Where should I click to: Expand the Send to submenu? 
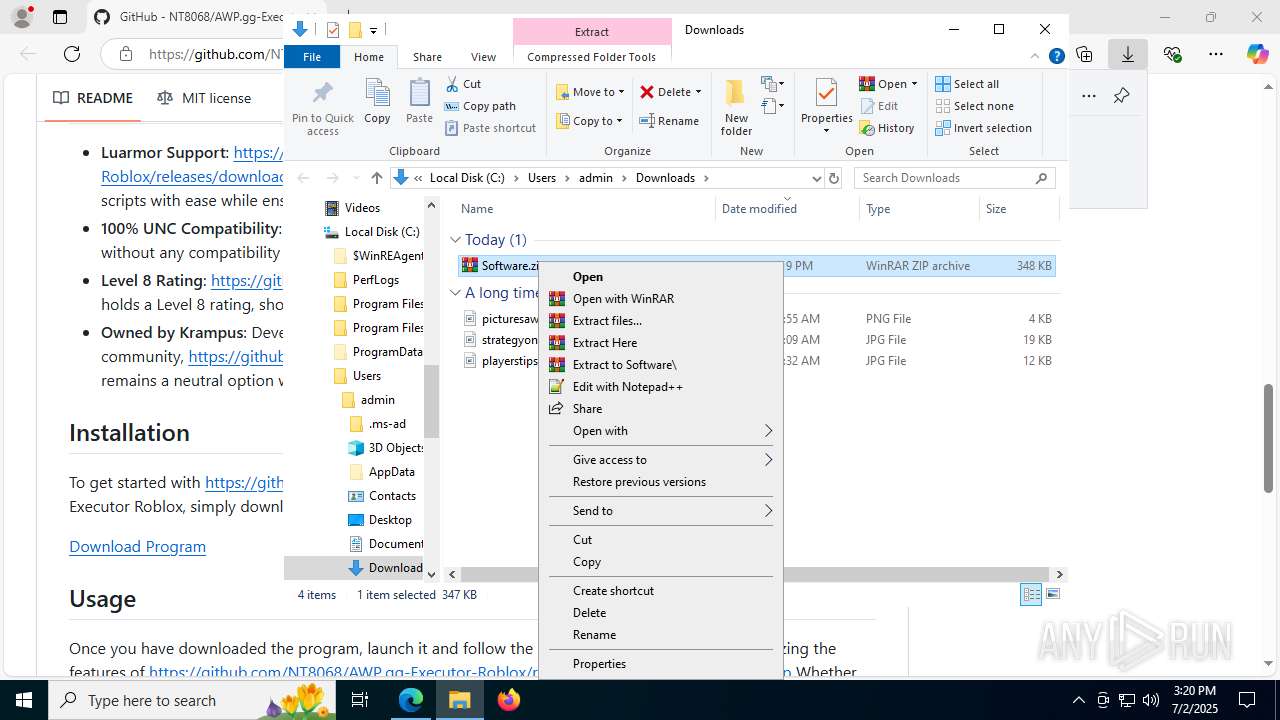pyautogui.click(x=661, y=510)
